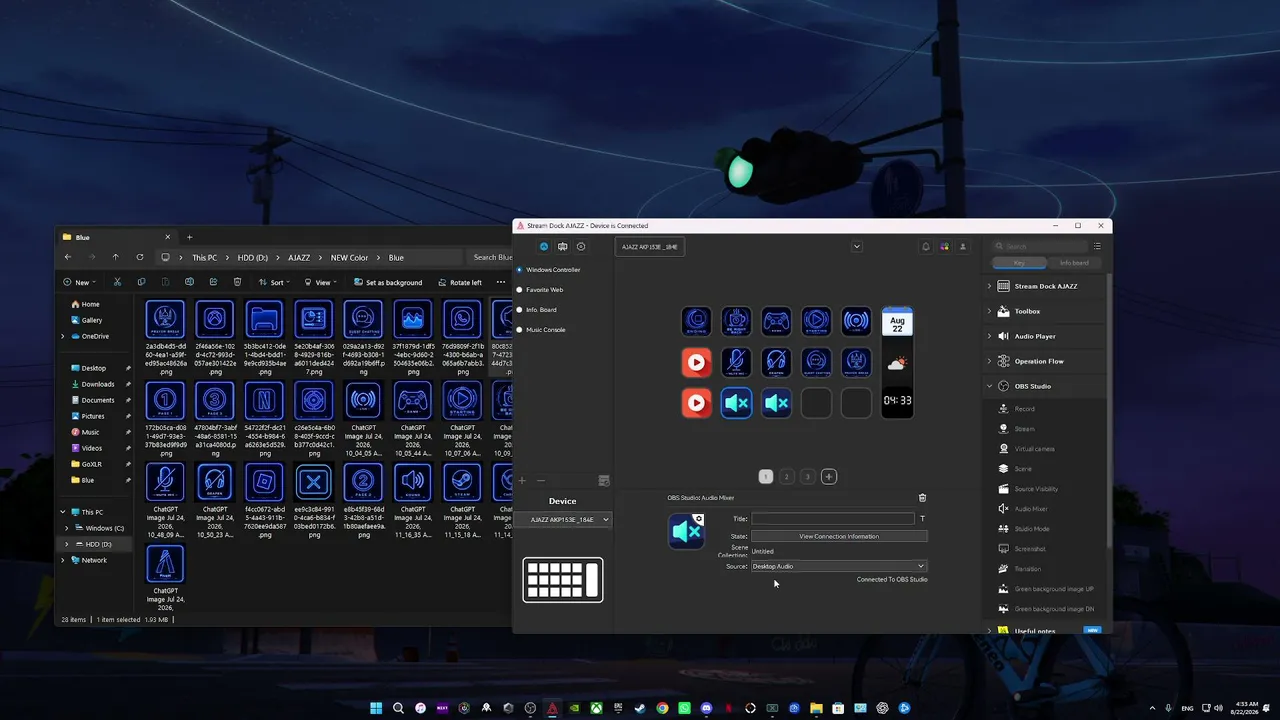Select the Info. Board profile
The width and height of the screenshot is (1280, 720).
541,310
